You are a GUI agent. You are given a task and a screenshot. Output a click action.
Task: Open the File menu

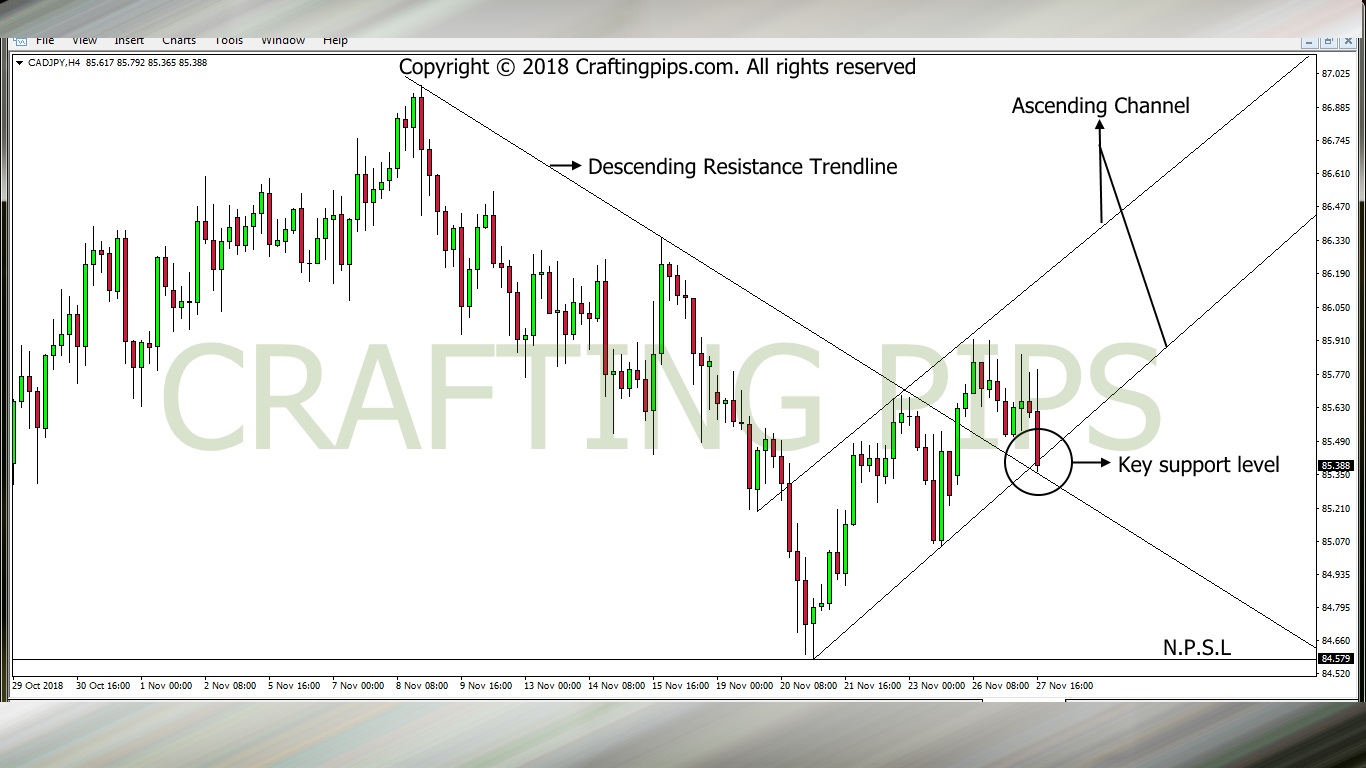tap(45, 41)
